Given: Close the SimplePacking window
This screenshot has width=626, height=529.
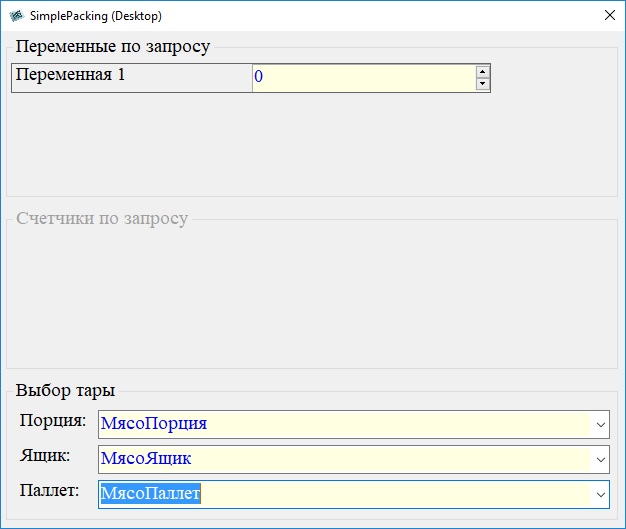Looking at the screenshot, I should (609, 16).
